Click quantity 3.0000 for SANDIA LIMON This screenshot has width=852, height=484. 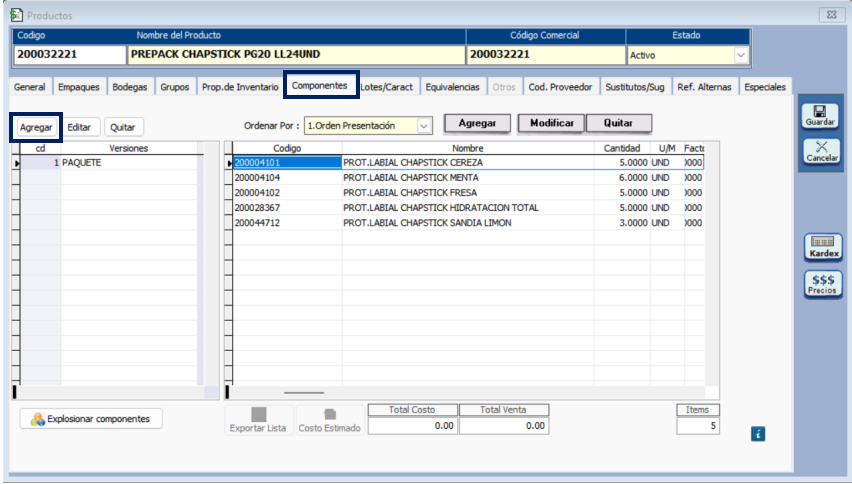pyautogui.click(x=622, y=223)
